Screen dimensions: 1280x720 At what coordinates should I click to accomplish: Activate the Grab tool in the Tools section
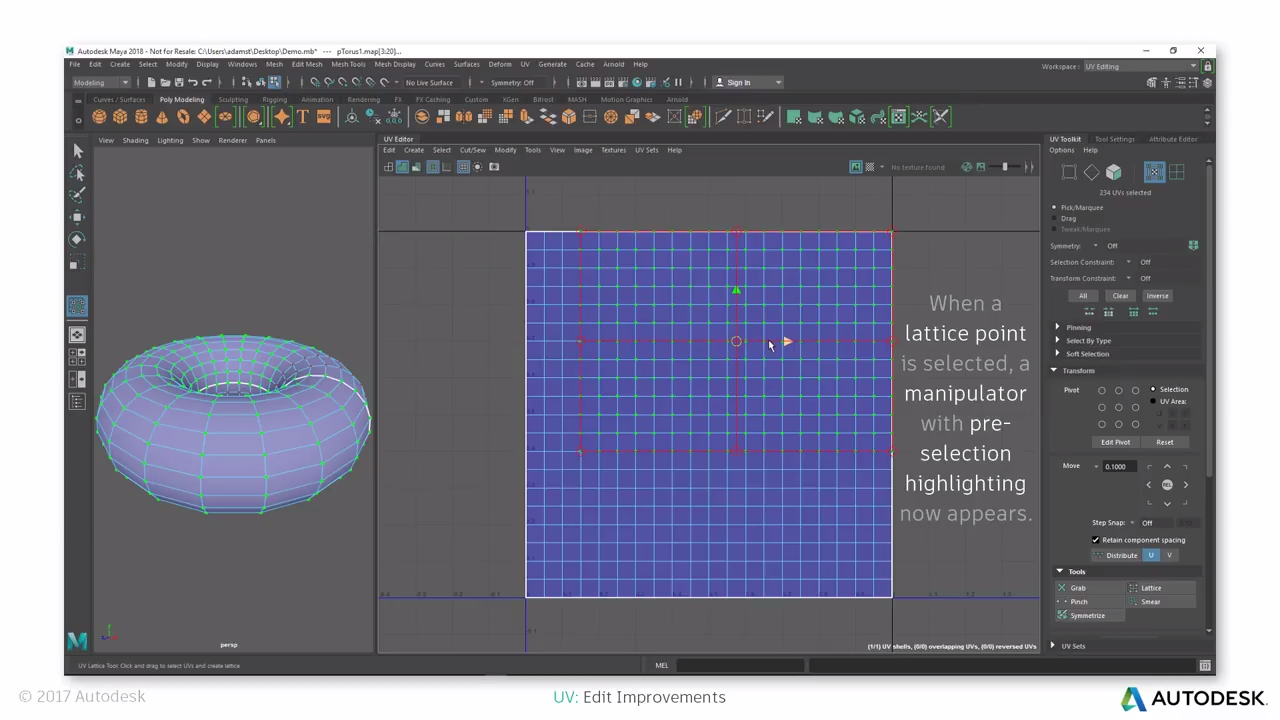coord(1077,588)
